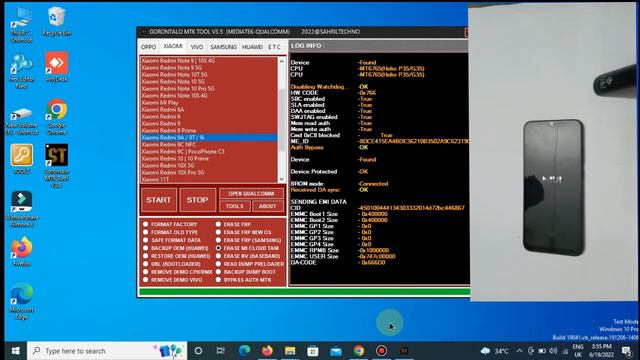Open New Volume drive shortcut
The width and height of the screenshot is (640, 360).
(x=21, y=121)
